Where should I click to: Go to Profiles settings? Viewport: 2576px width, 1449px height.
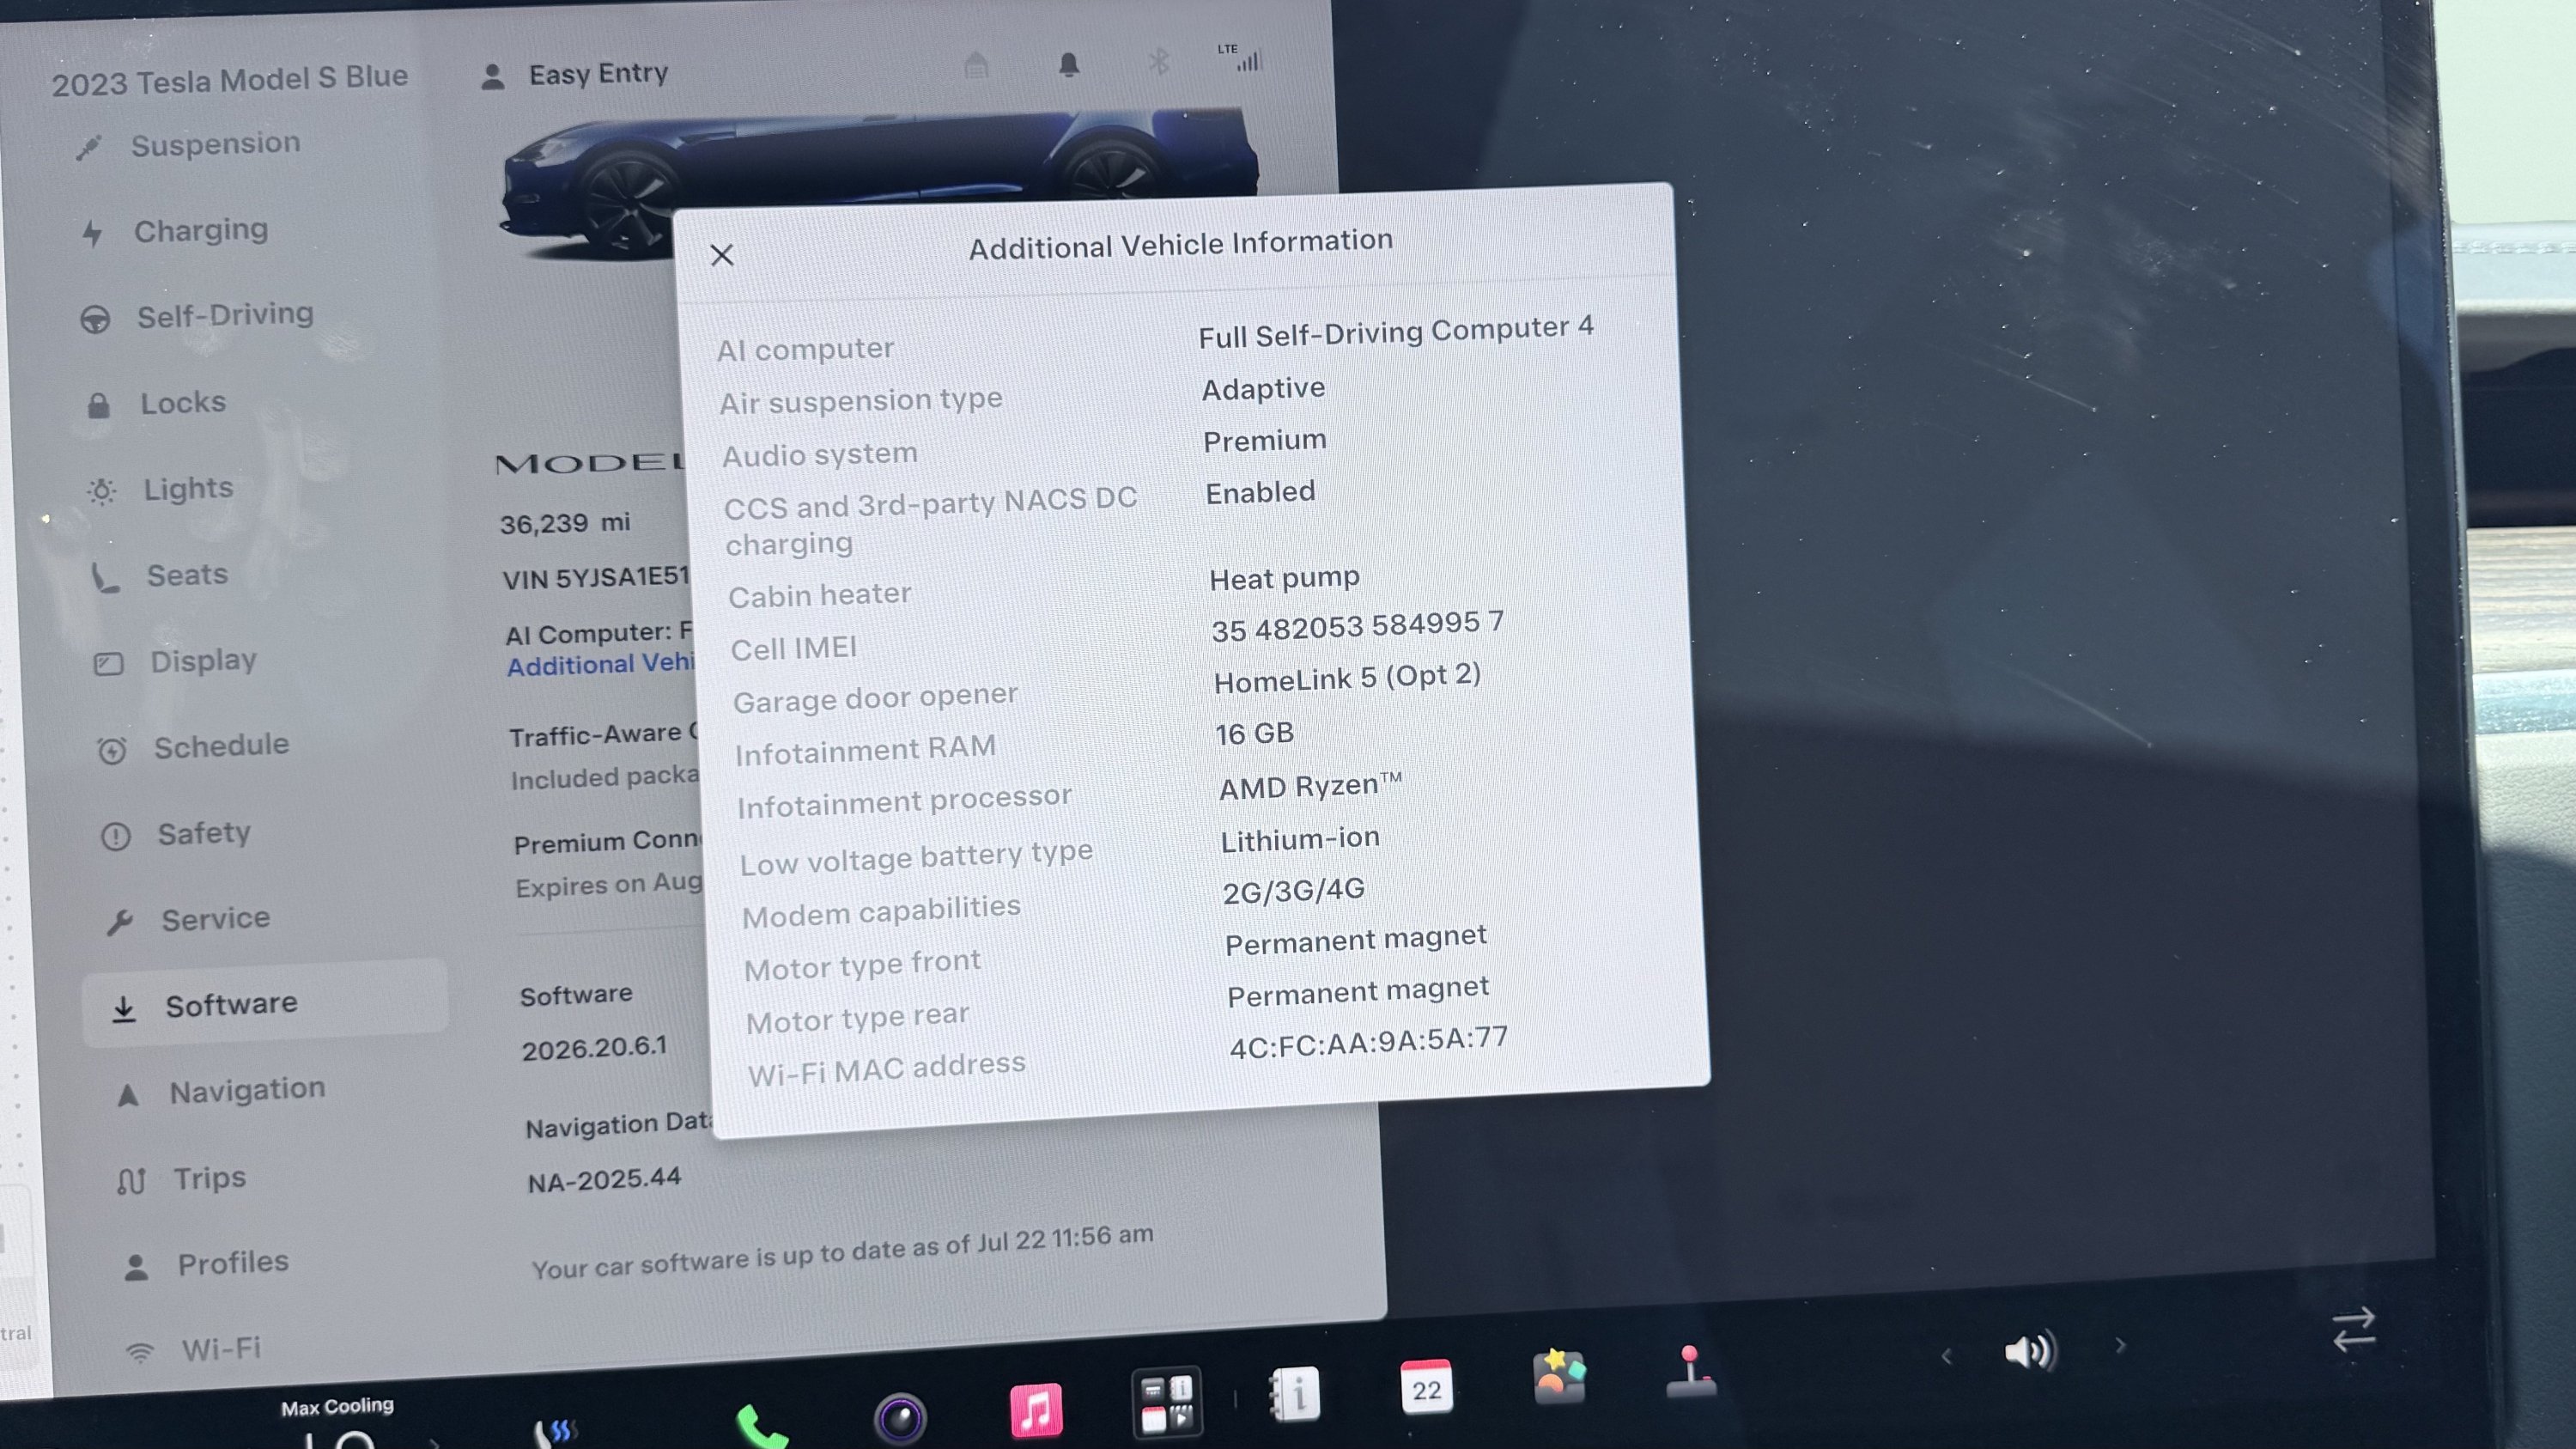(x=206, y=1265)
